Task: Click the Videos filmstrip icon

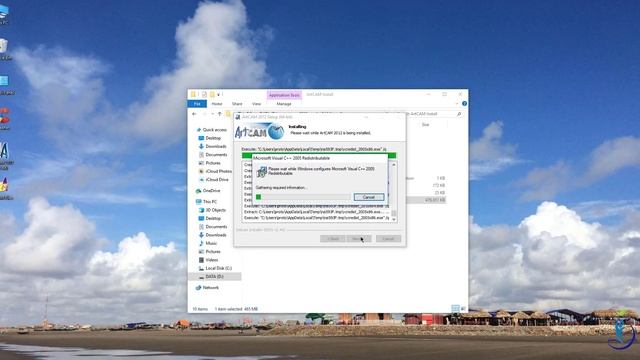Action: coord(201,260)
